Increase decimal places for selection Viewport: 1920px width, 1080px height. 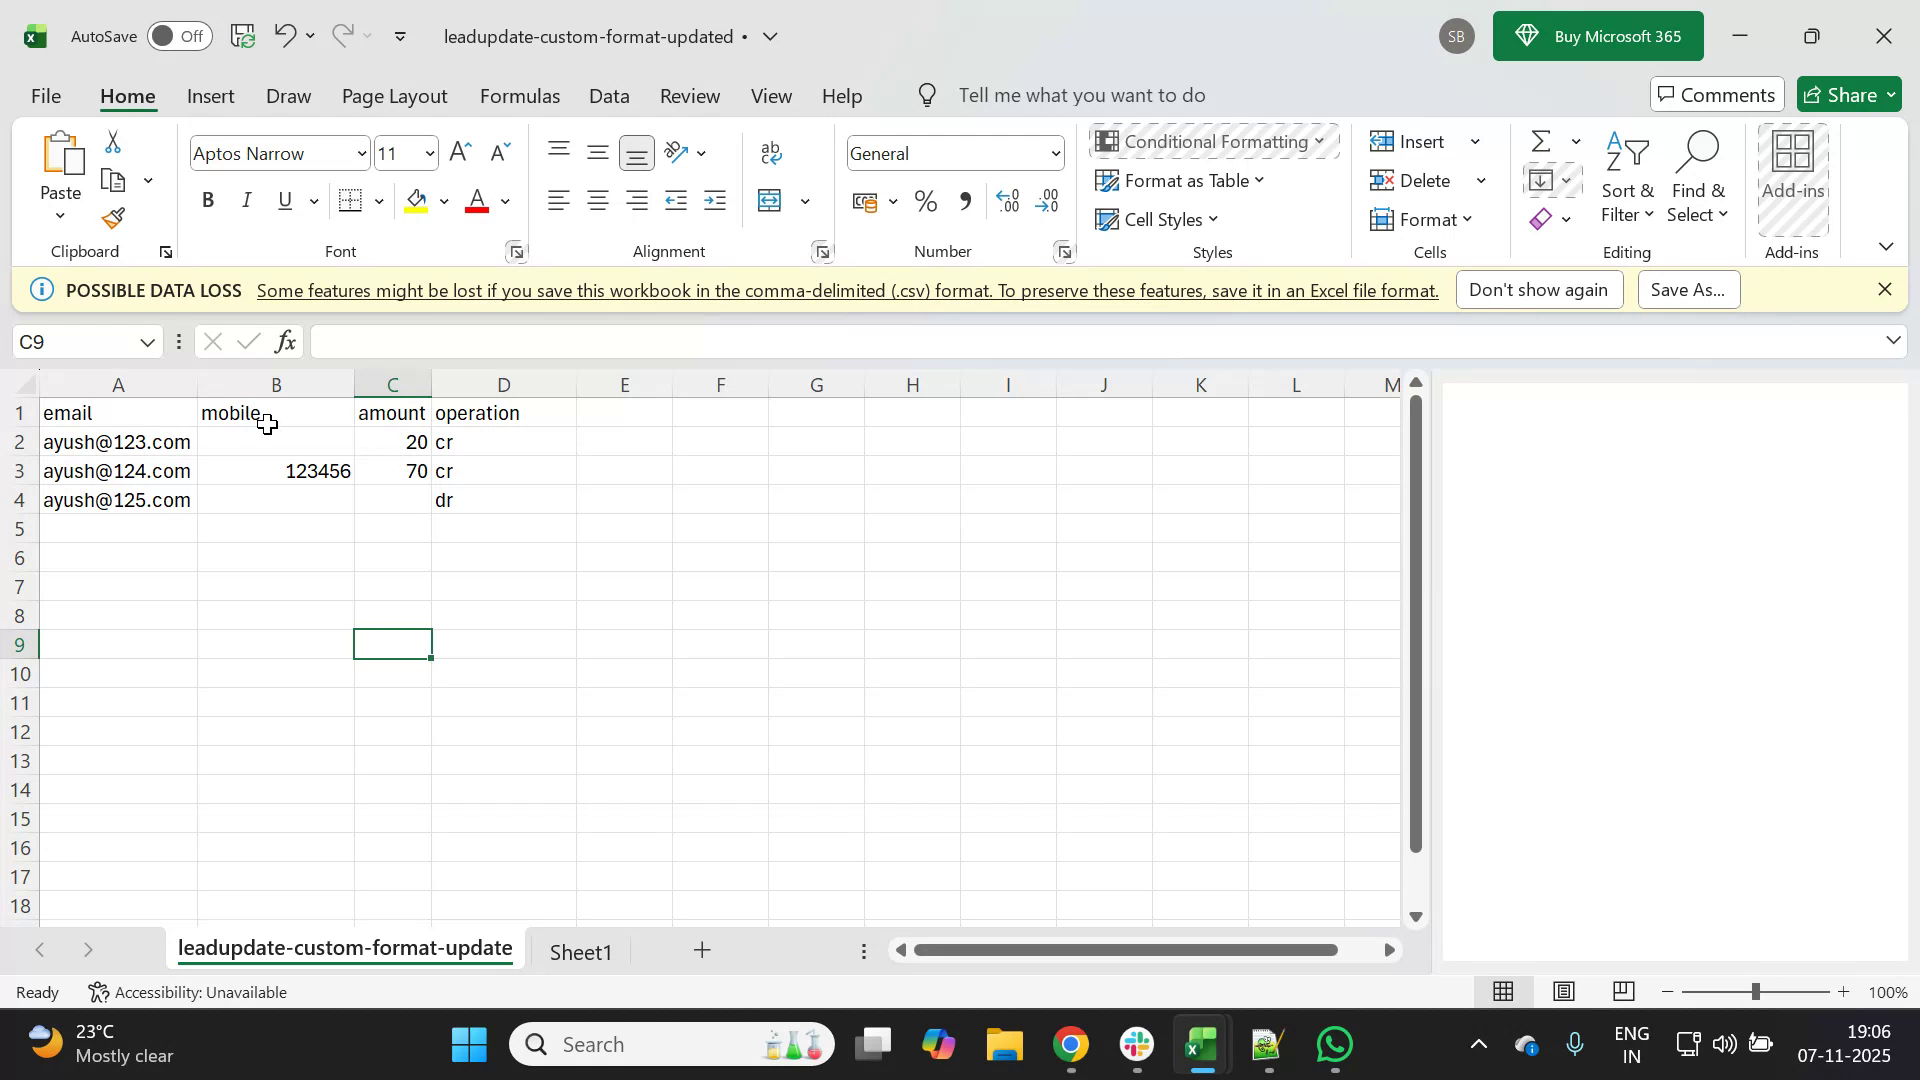pyautogui.click(x=1007, y=200)
